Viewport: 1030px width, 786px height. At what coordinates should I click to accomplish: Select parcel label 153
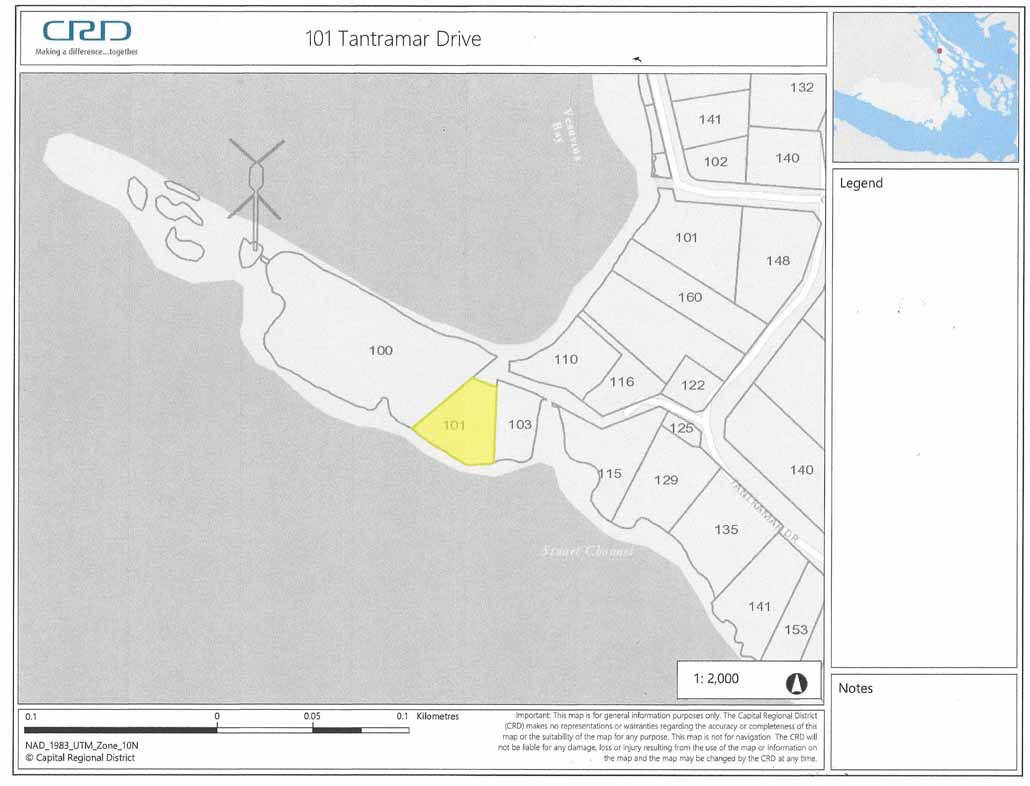pos(795,630)
